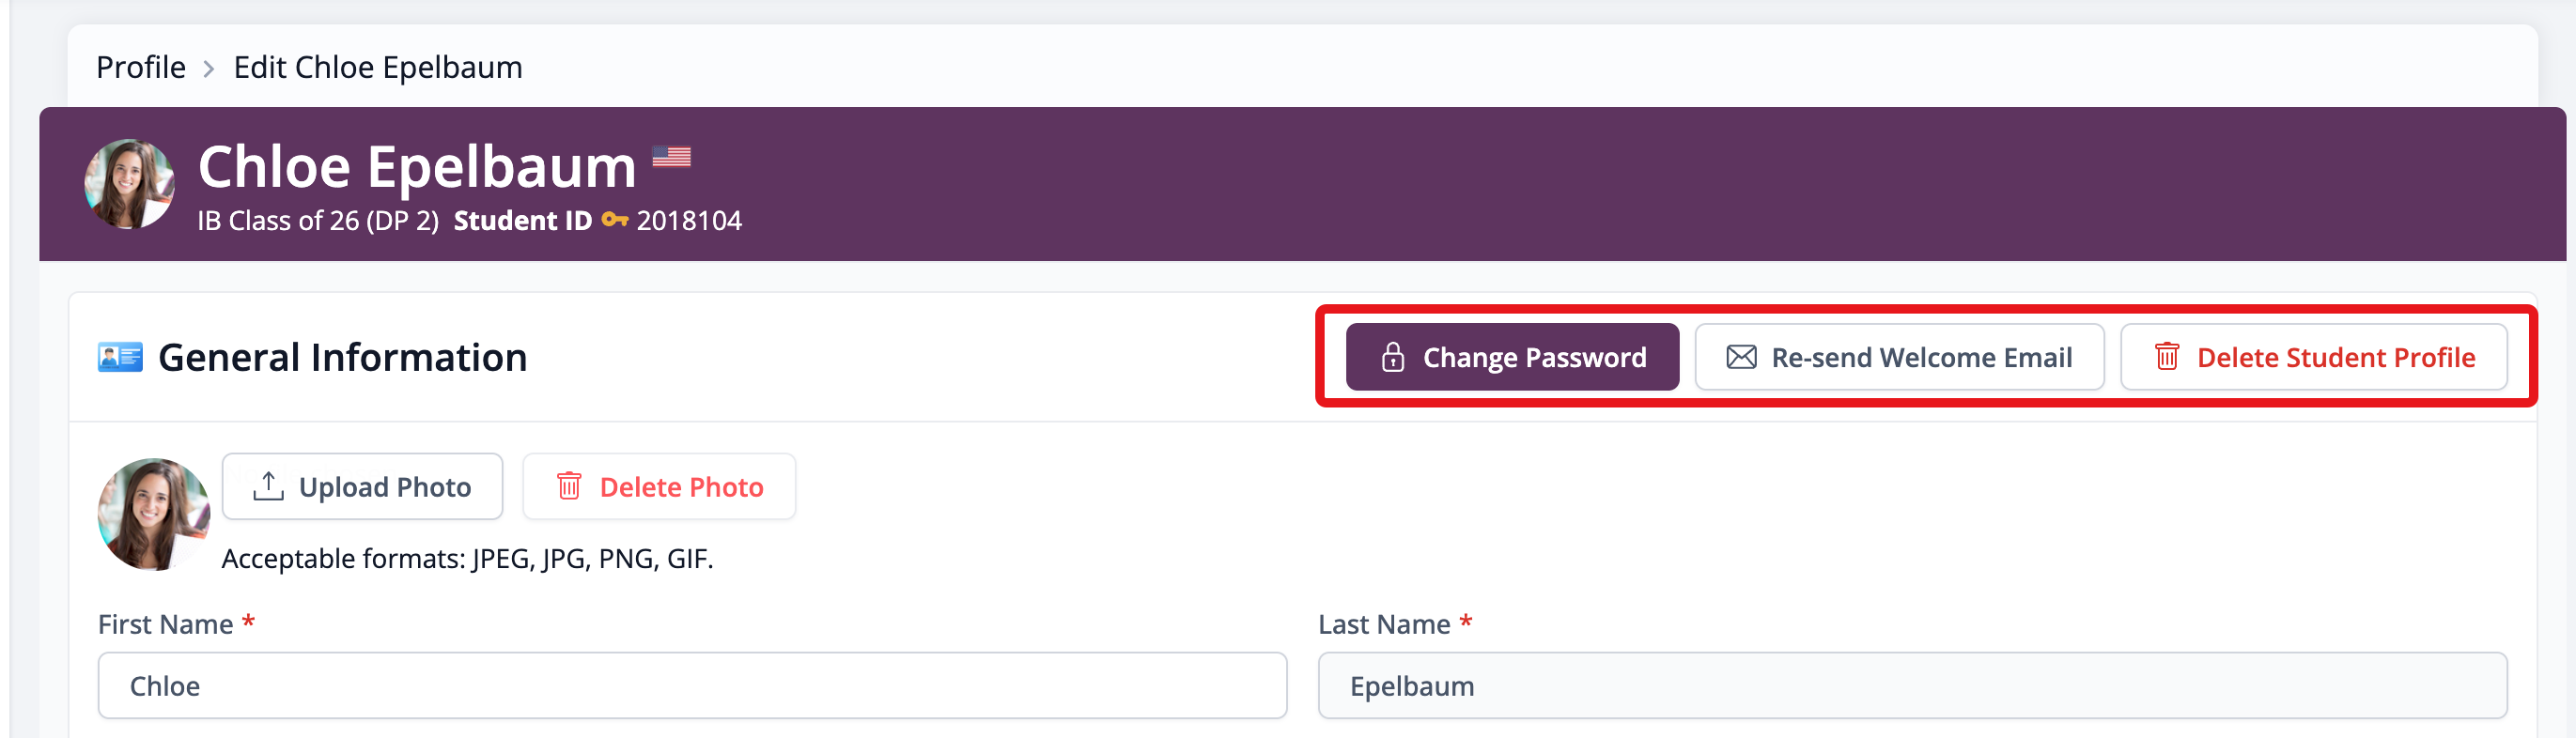Go back to the Profile breadcrumb link
Viewport: 2576px width, 738px height.
coord(141,67)
